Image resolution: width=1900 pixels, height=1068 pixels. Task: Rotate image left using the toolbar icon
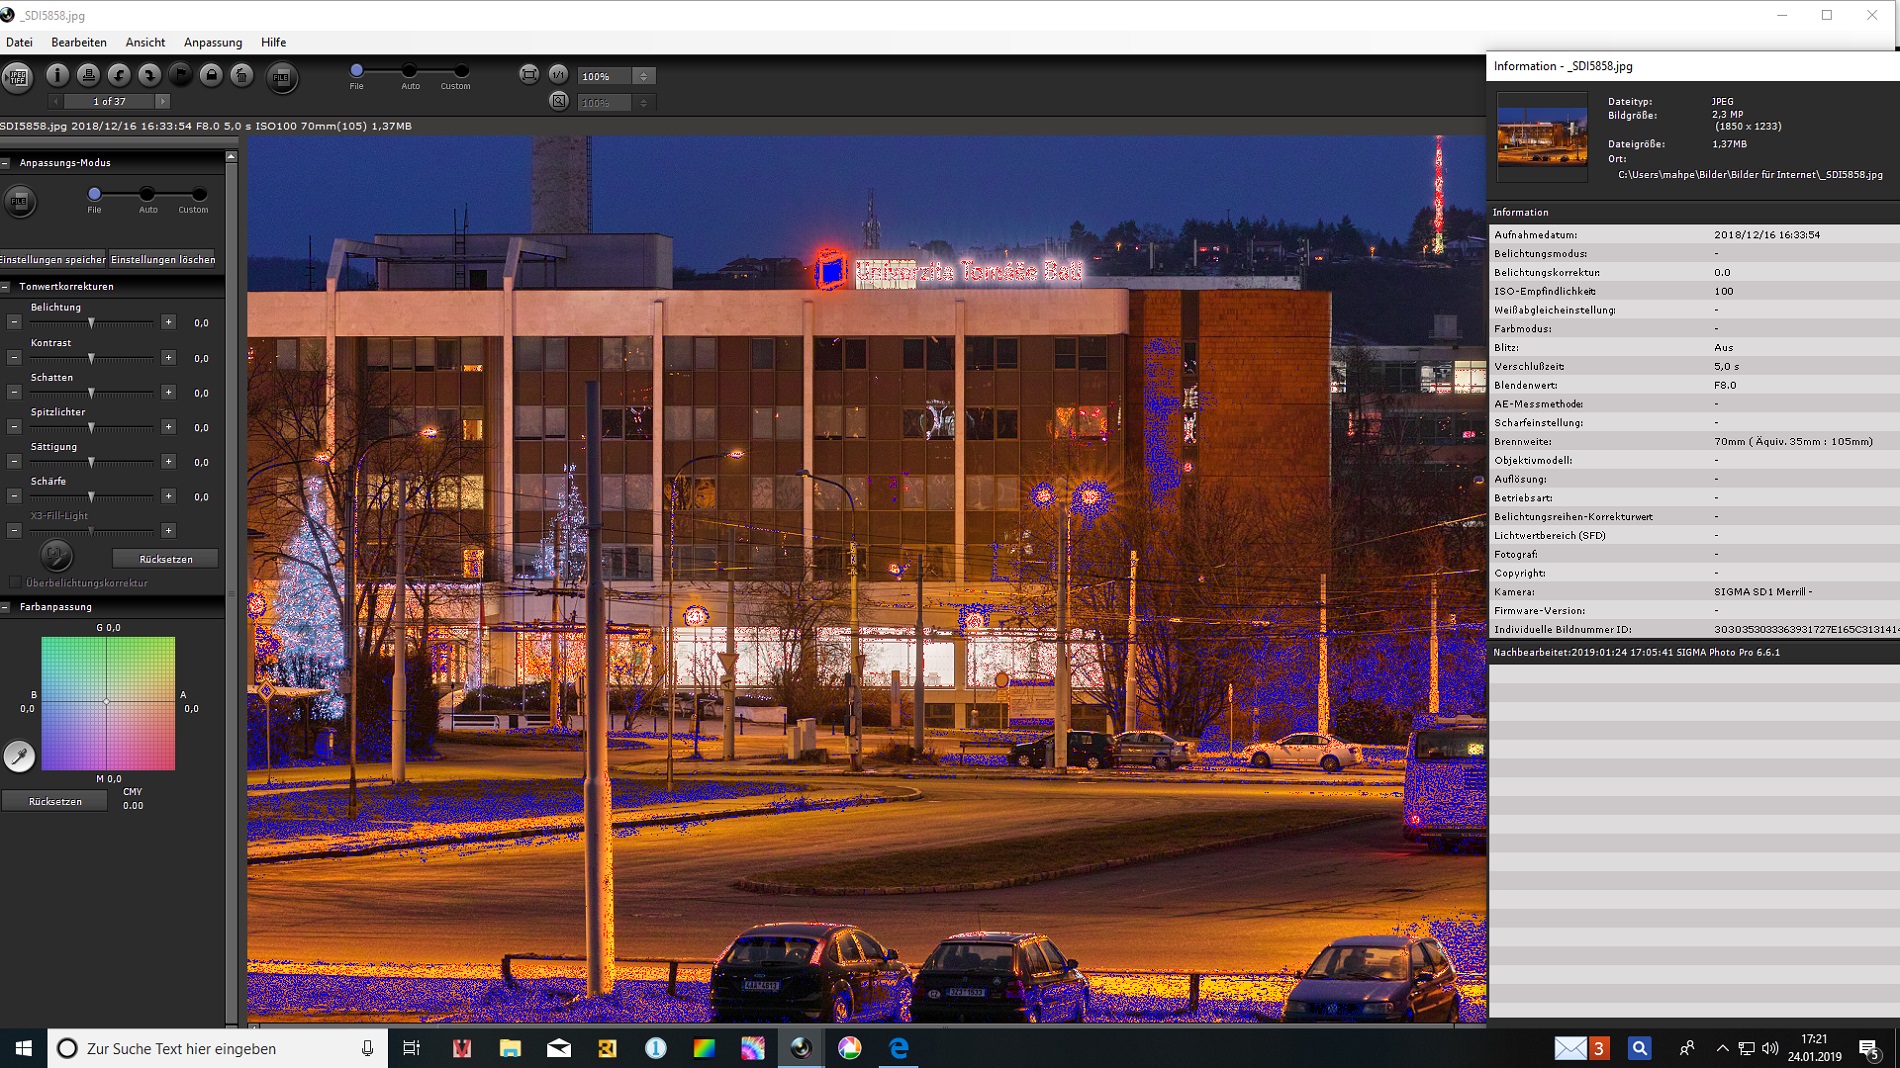(x=119, y=75)
